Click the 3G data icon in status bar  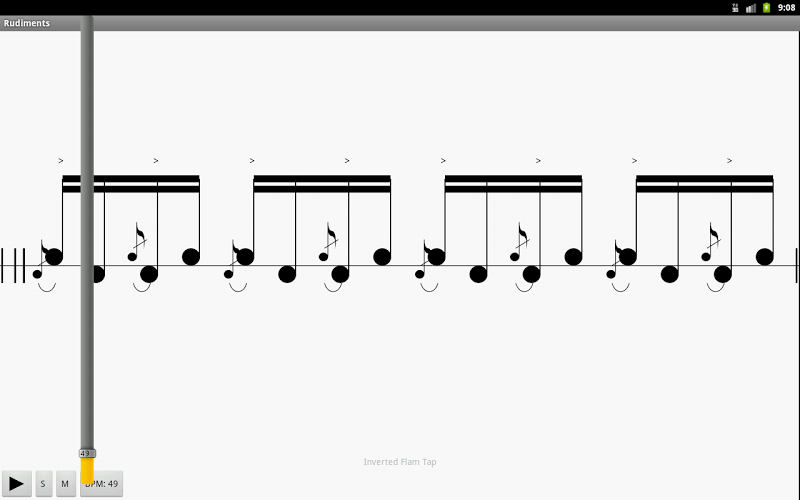click(x=735, y=8)
